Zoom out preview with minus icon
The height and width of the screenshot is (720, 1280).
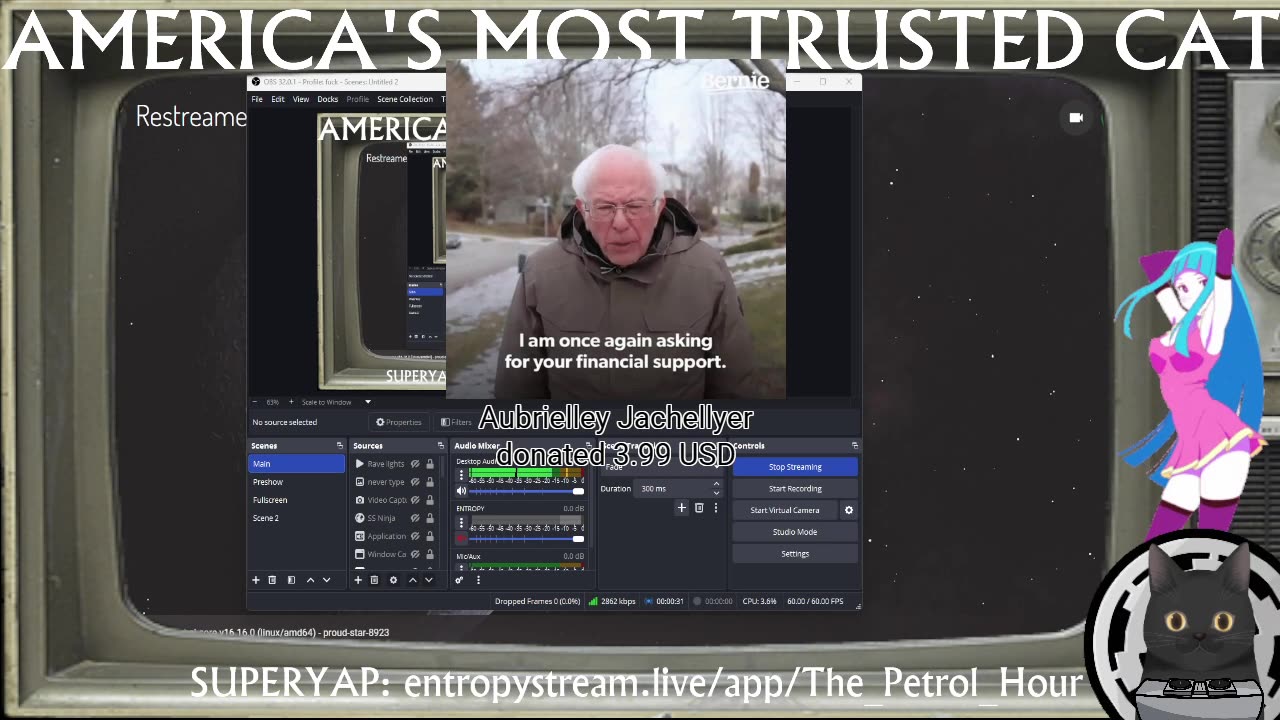(x=254, y=402)
